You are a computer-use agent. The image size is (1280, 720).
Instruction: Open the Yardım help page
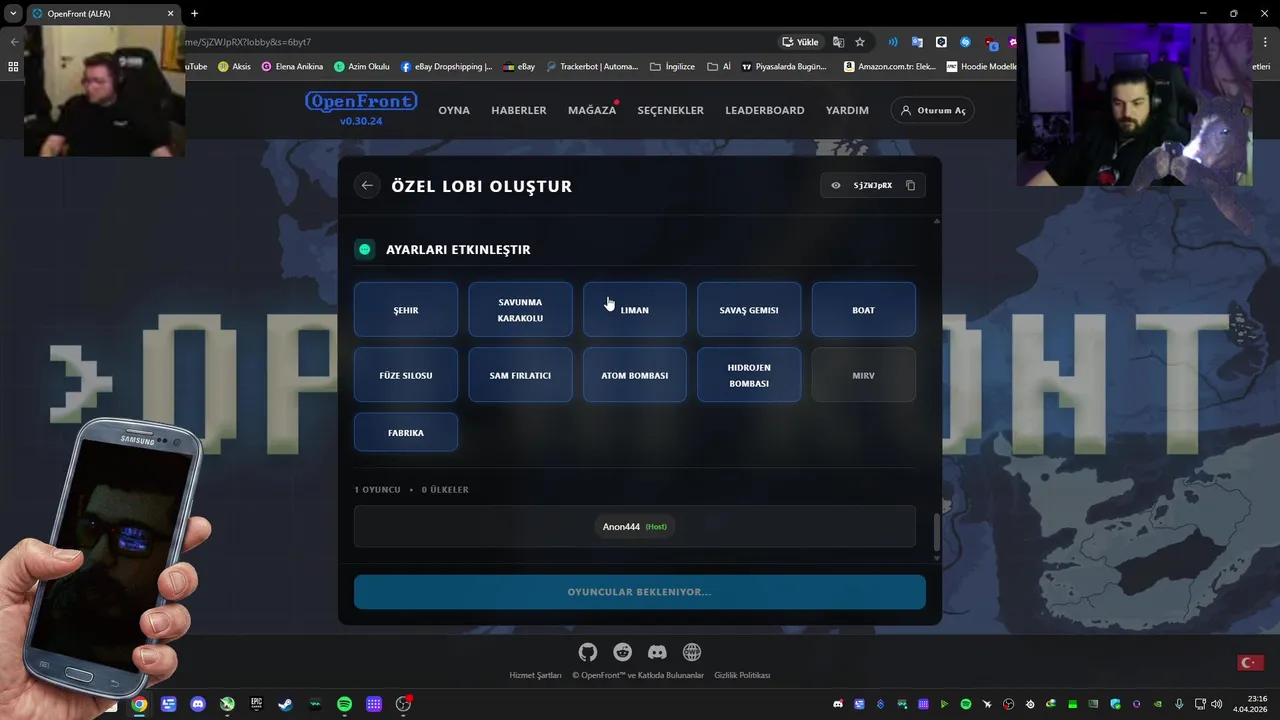coord(847,110)
